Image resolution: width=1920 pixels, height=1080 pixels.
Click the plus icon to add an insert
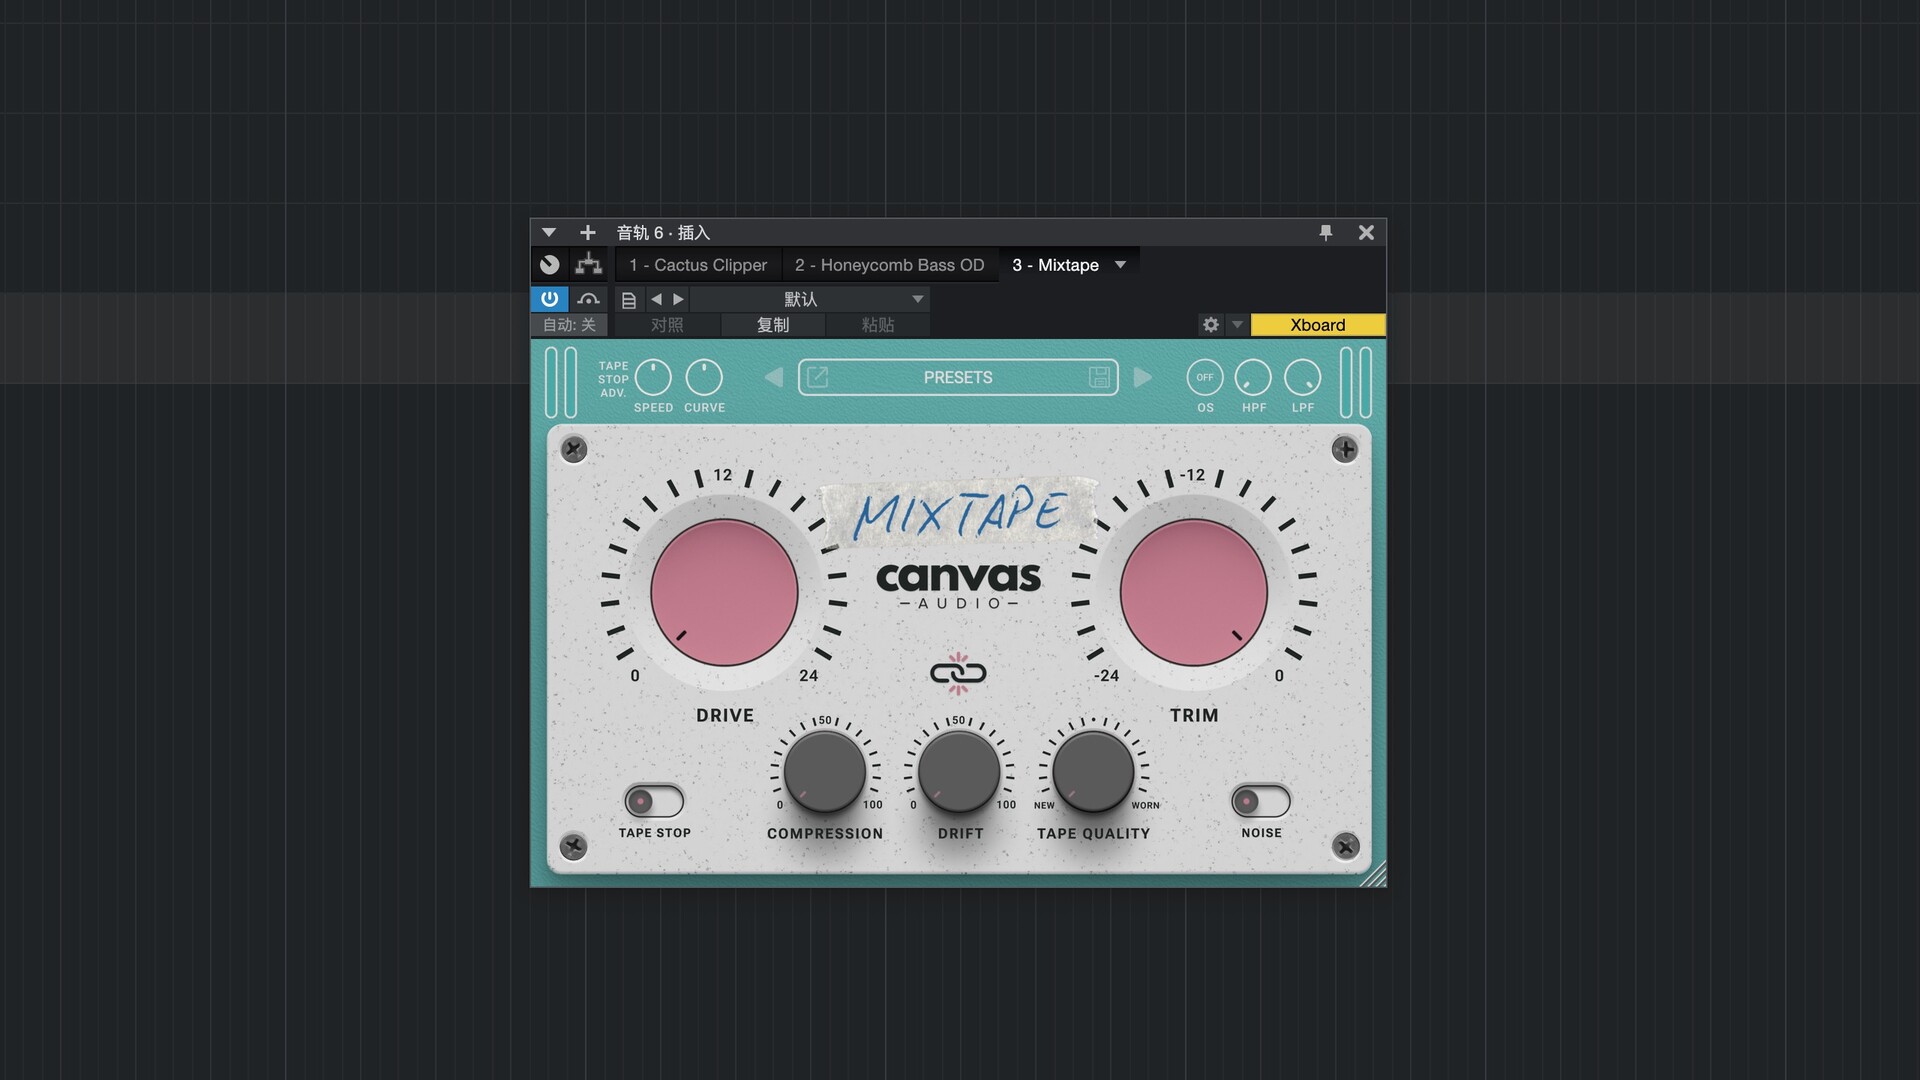point(587,232)
